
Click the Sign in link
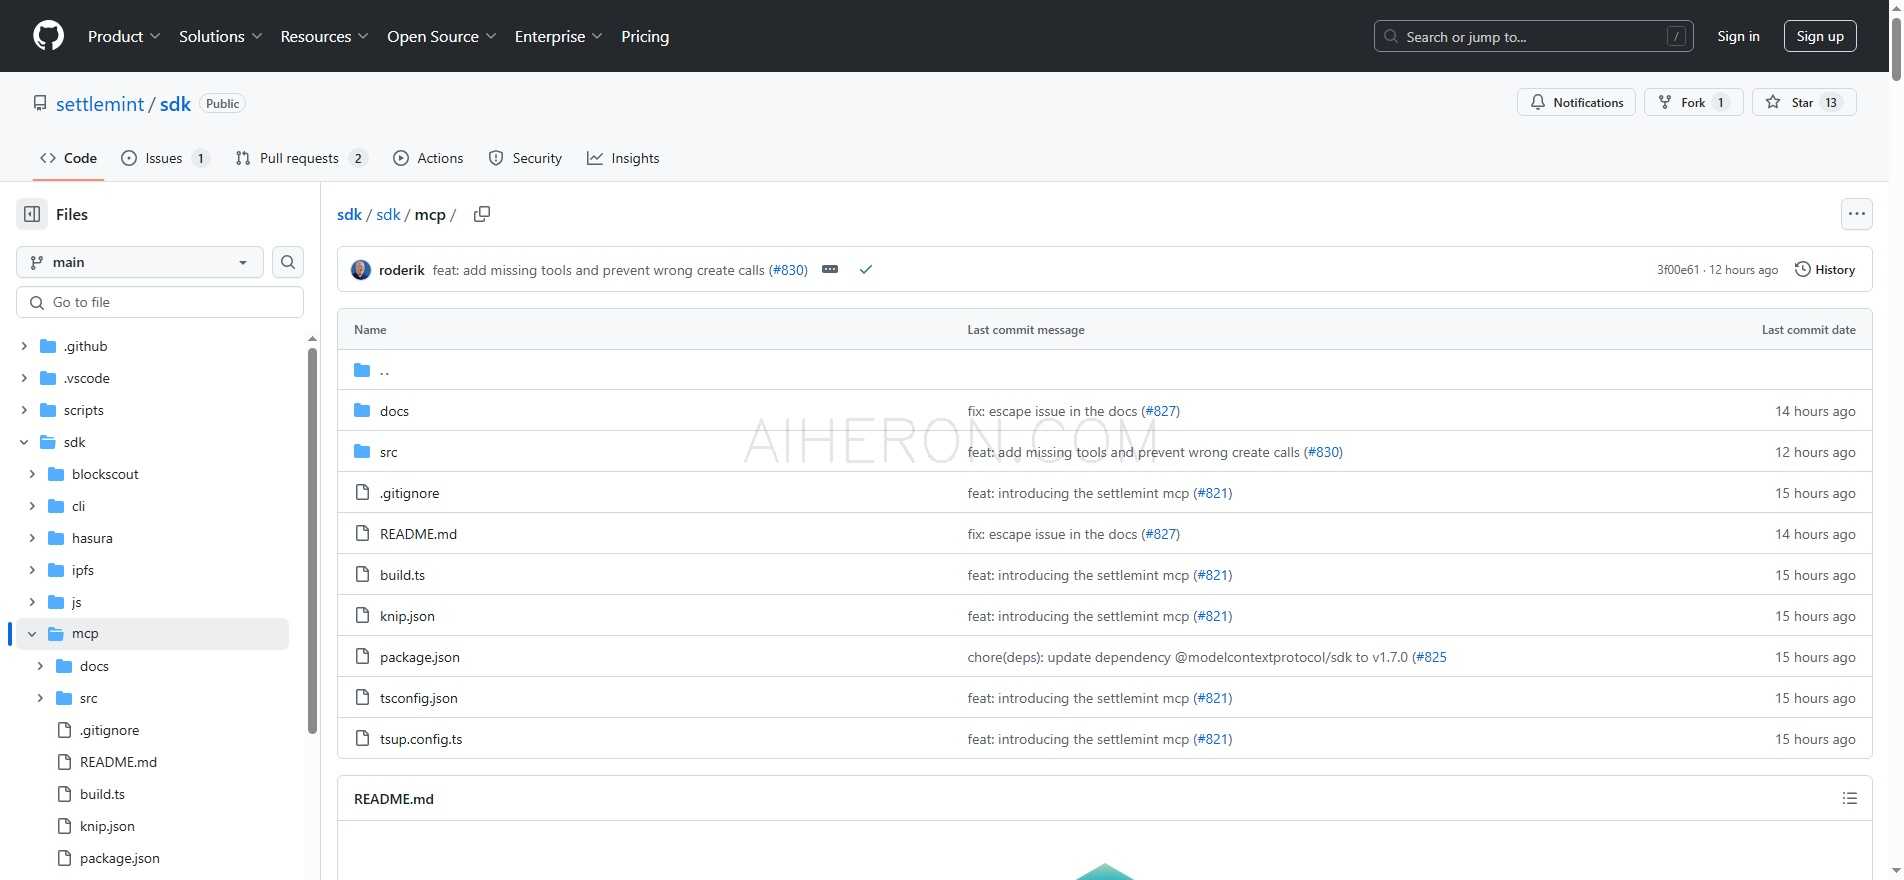[1738, 36]
